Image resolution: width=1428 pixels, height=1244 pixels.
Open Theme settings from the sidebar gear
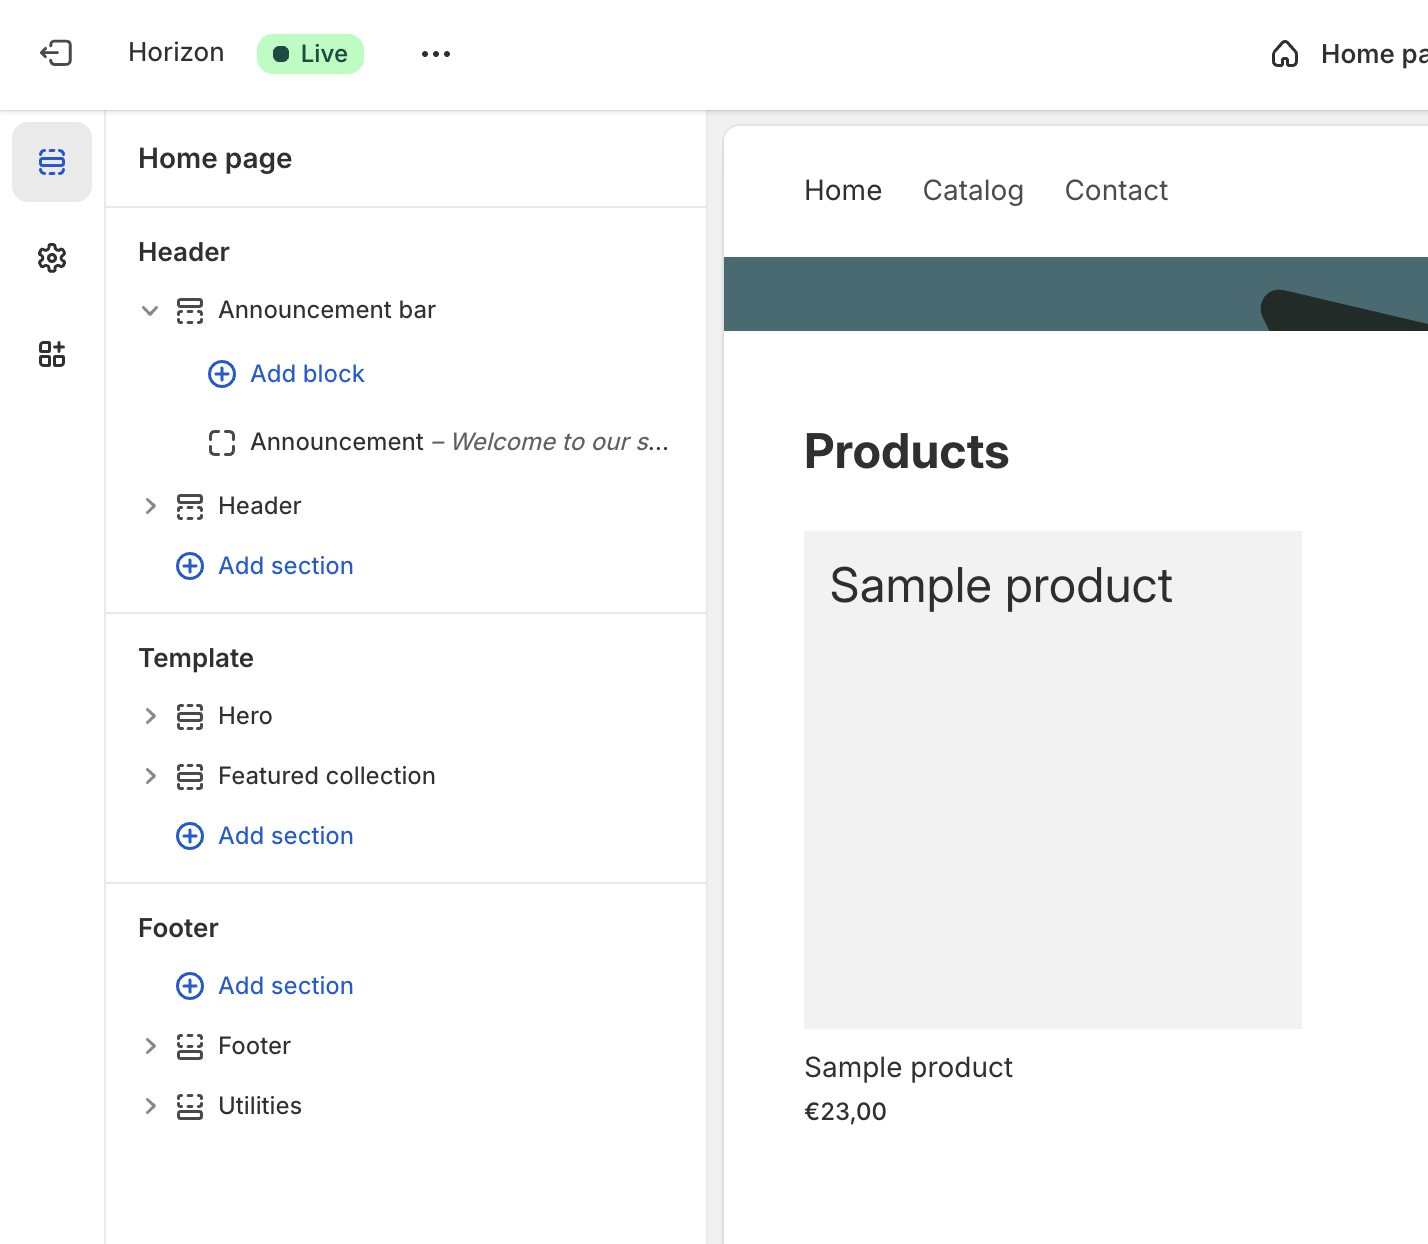pos(51,258)
